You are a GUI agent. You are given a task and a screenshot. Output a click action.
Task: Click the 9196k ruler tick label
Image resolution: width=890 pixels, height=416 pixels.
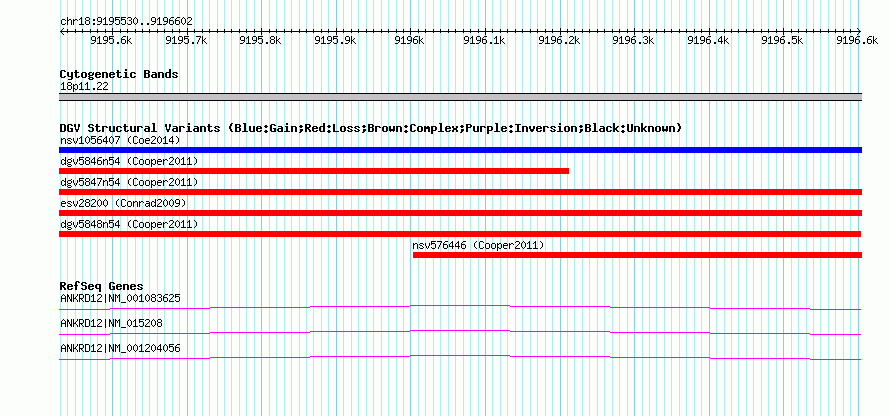410,40
